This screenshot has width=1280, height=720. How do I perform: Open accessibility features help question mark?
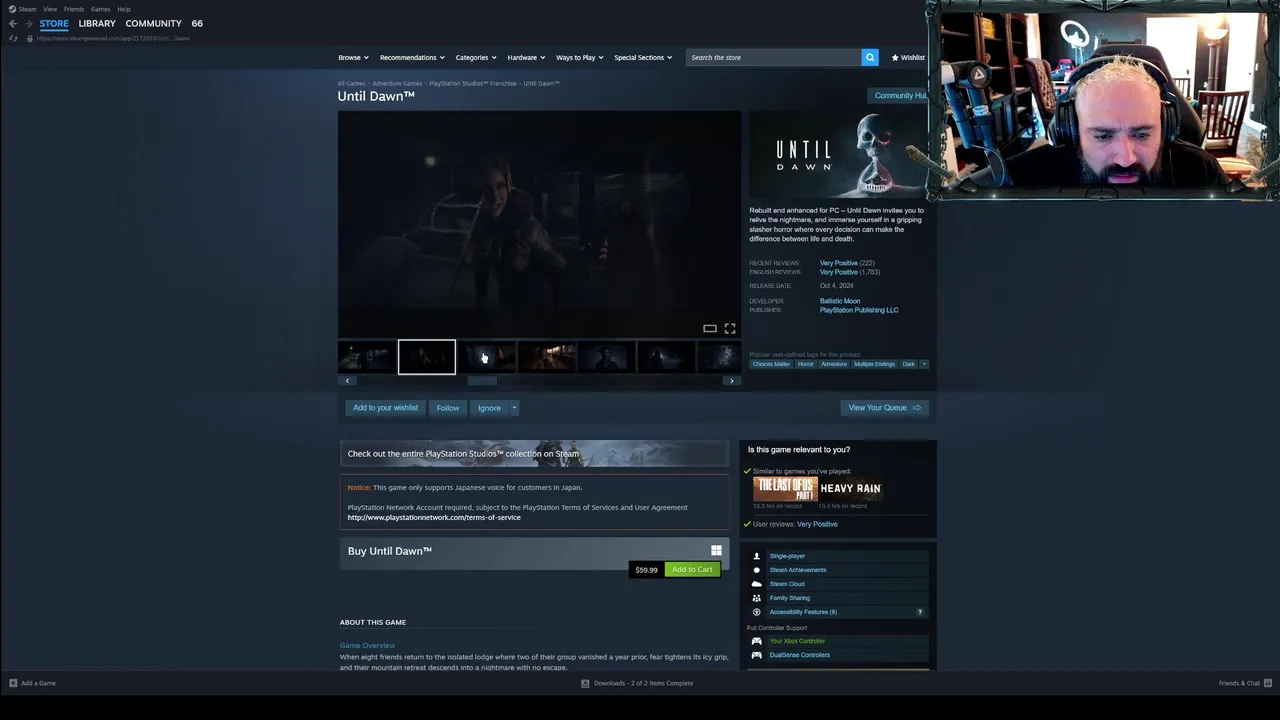[x=920, y=612]
